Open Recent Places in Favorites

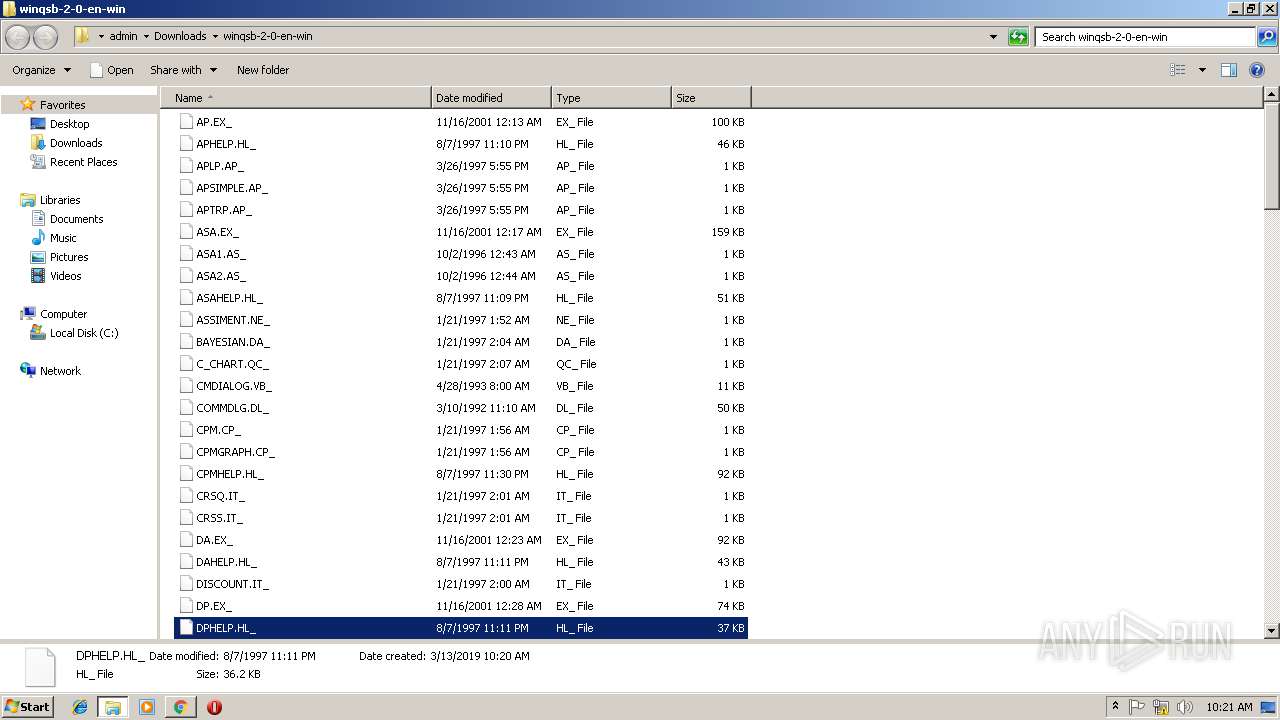coord(74,162)
